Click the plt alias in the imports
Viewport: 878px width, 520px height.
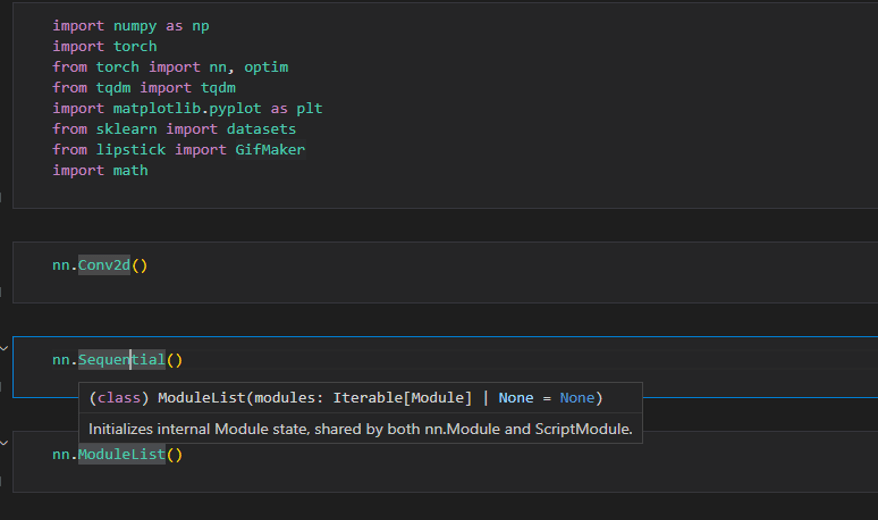[309, 108]
